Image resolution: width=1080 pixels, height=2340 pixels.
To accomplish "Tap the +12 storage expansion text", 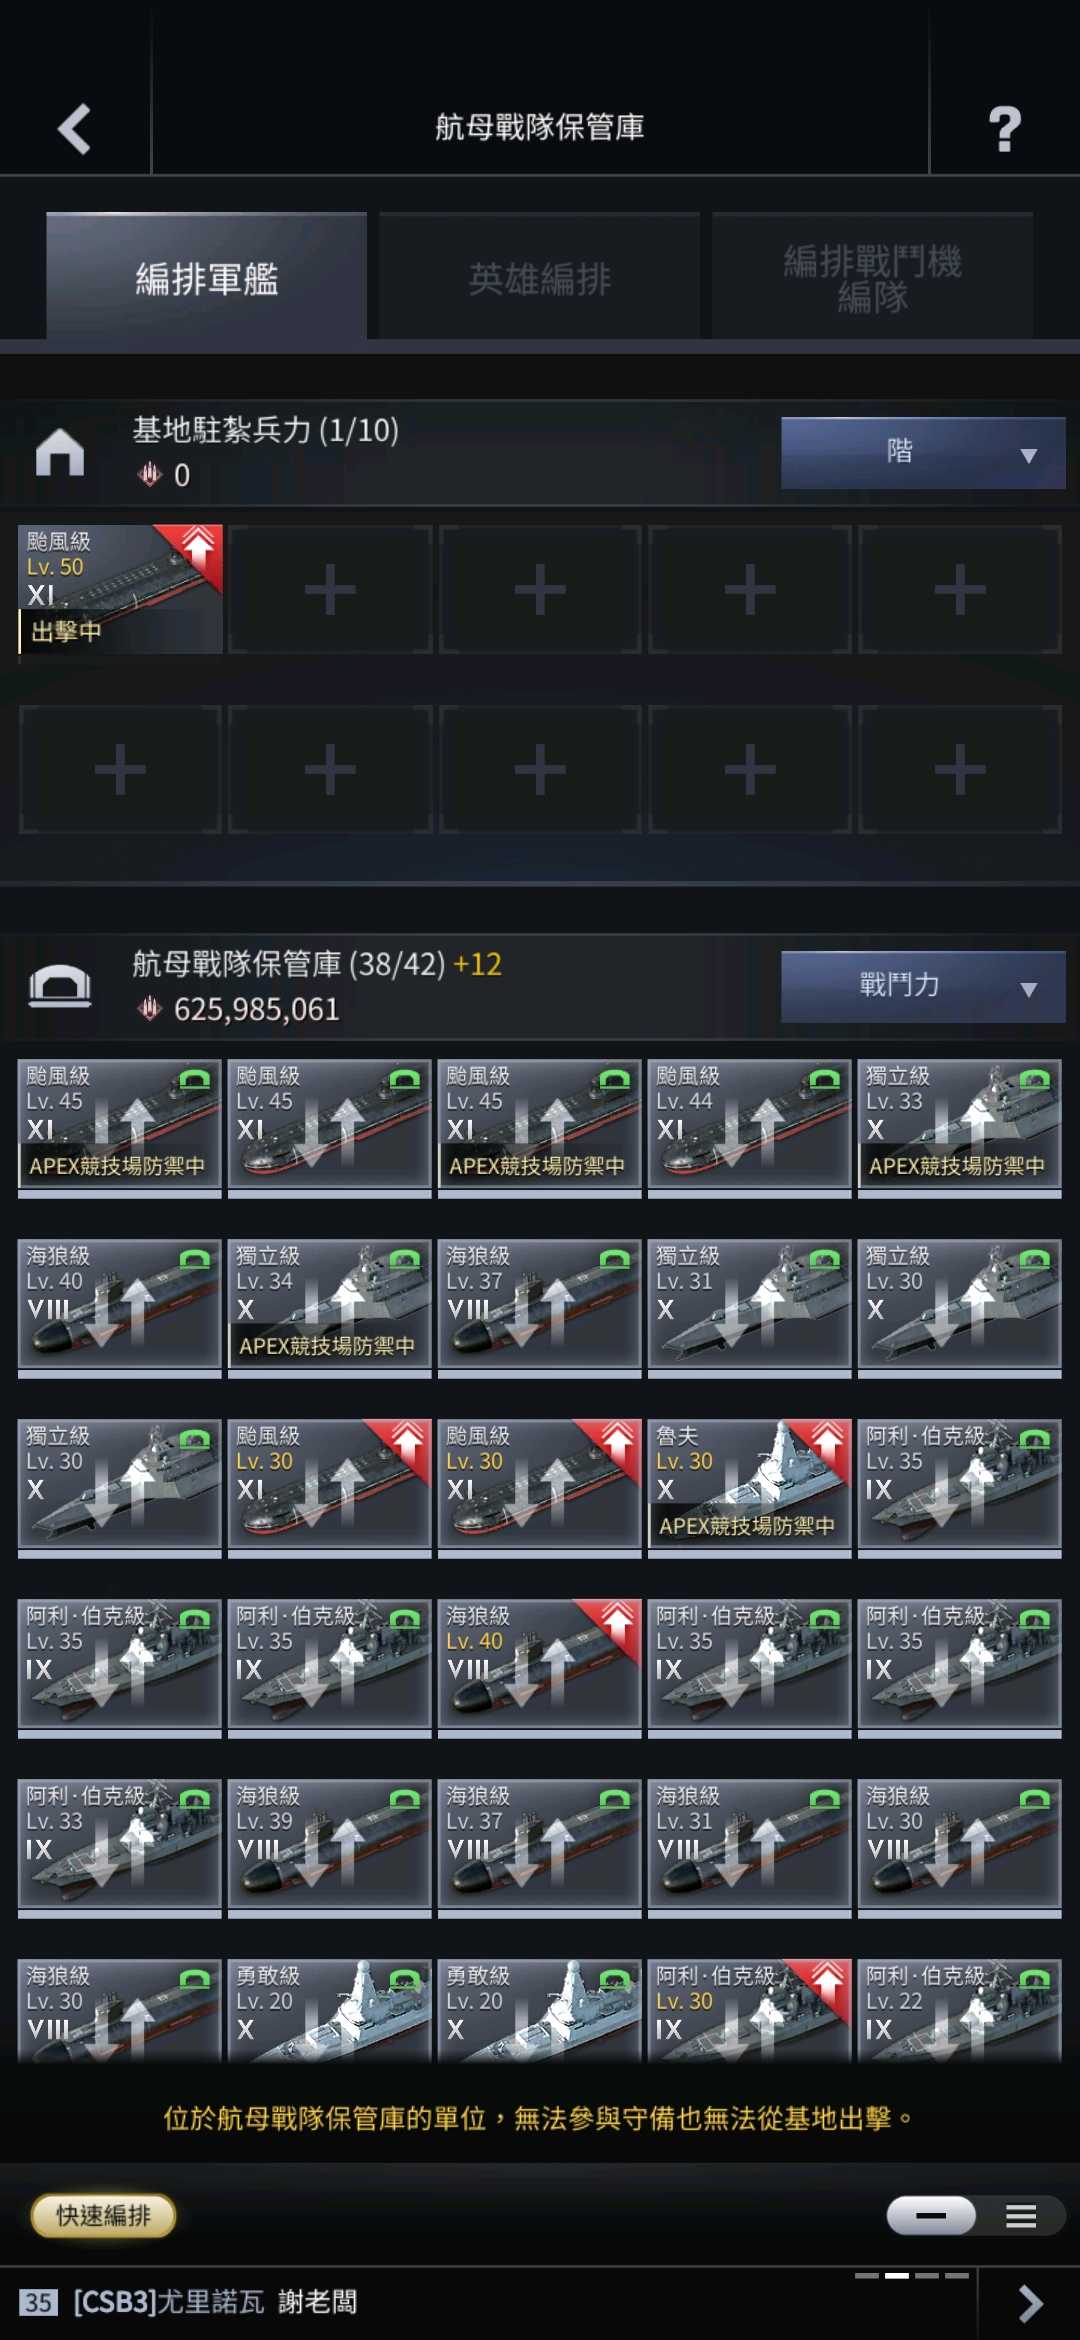I will coord(477,964).
